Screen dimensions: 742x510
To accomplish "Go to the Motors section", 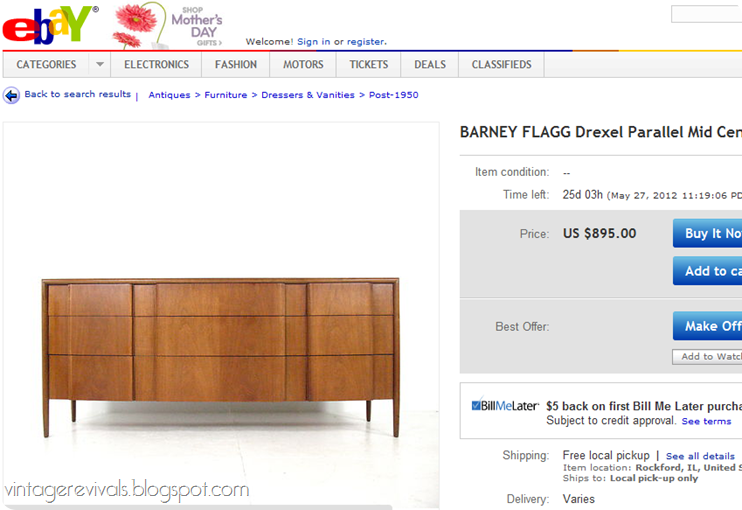I will point(303,64).
